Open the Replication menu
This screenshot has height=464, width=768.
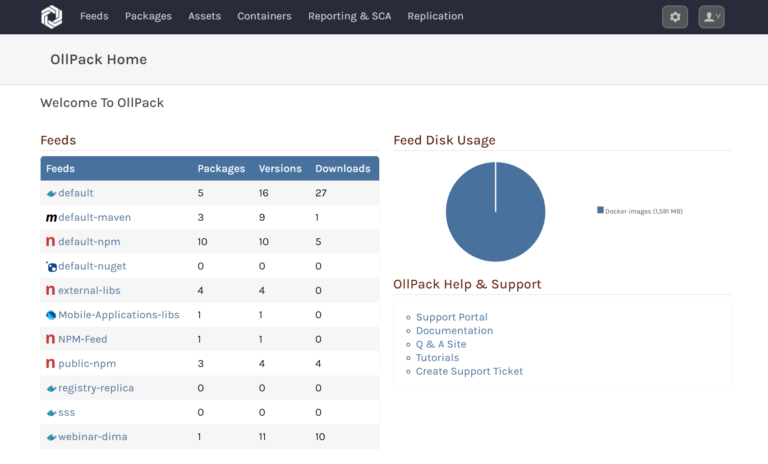(x=435, y=16)
